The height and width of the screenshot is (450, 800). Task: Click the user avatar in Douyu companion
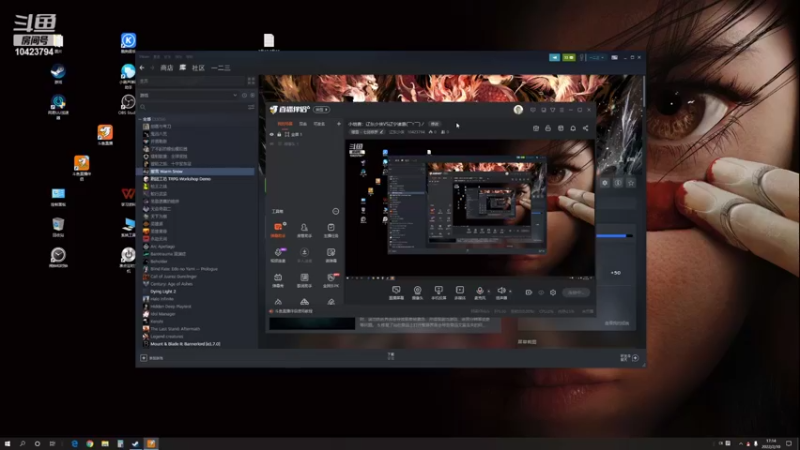coord(518,109)
